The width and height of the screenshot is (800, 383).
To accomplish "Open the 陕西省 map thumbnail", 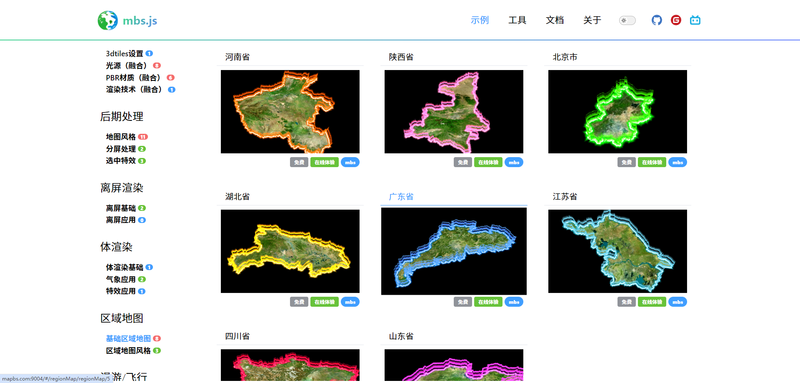I will coord(454,112).
